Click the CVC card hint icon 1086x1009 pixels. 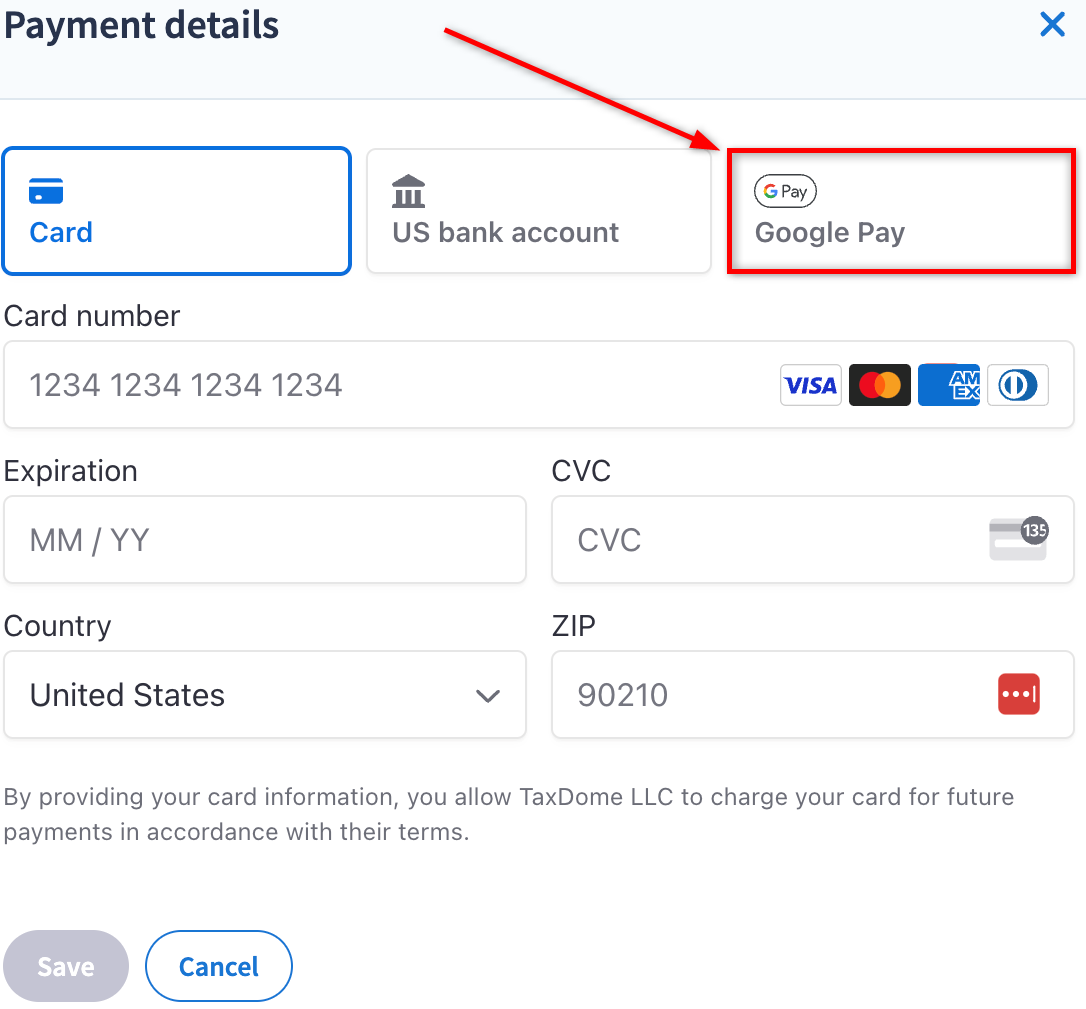[1018, 539]
